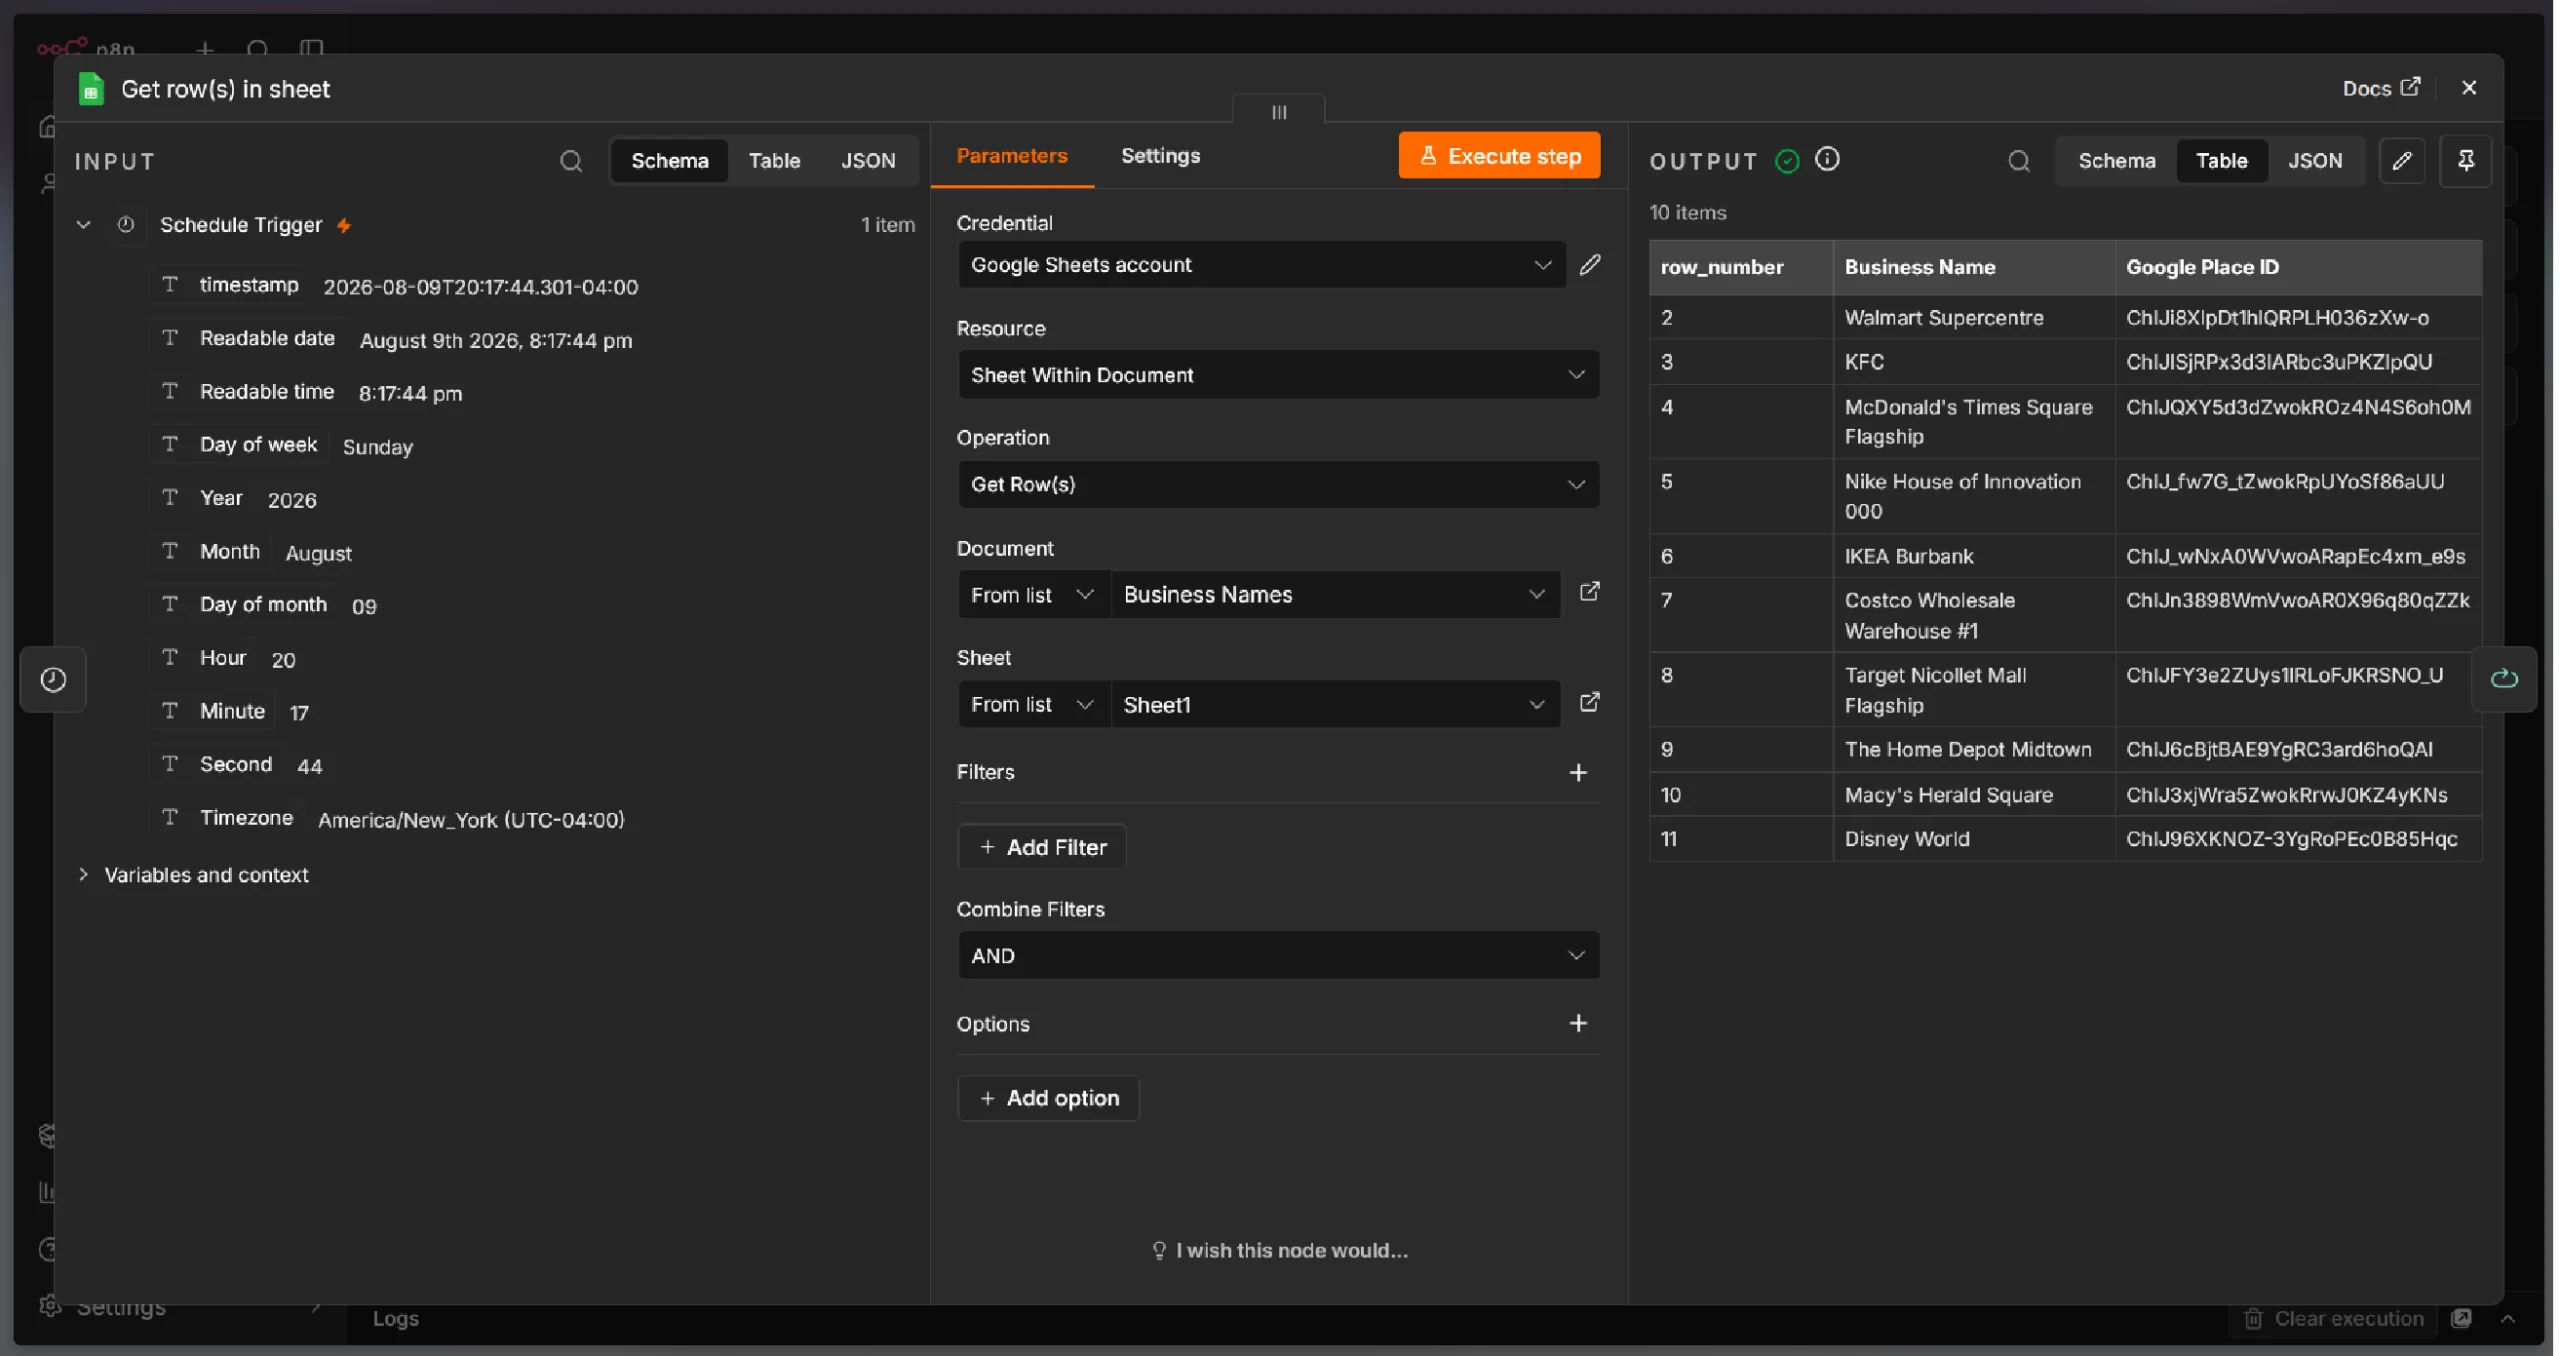Open the Docs external link

tap(2381, 88)
